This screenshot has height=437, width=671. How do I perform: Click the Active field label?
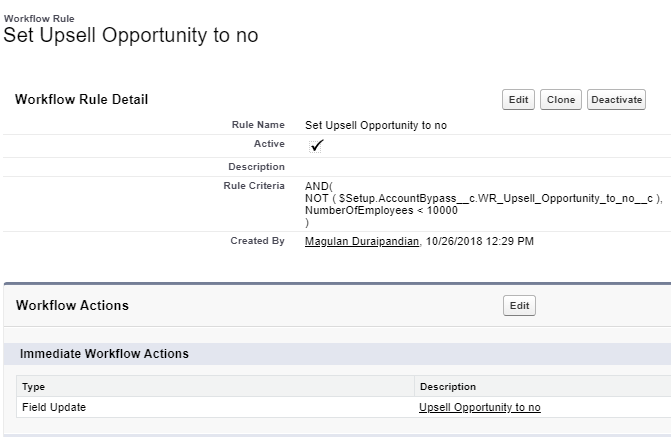[x=269, y=144]
